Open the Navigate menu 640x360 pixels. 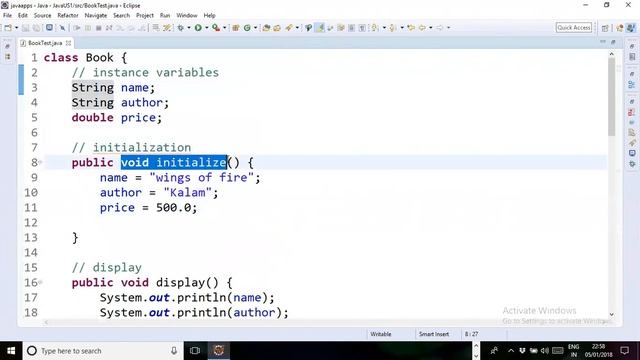(x=96, y=16)
